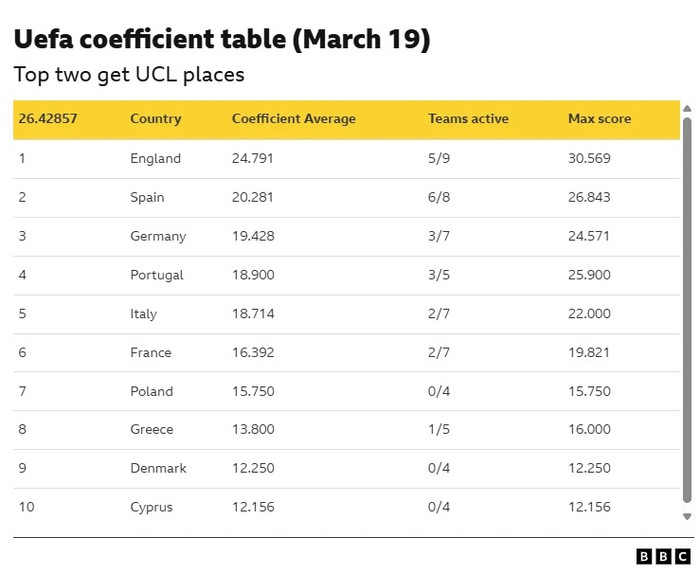This screenshot has height=573, width=700.
Task: Sort by the Country column header
Action: pos(155,119)
